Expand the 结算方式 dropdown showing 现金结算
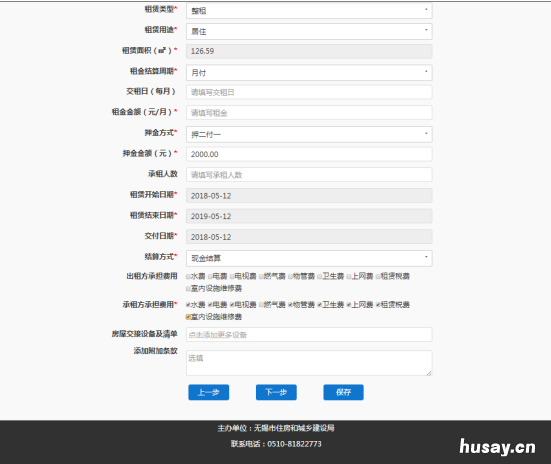Image resolution: width=551 pixels, height=464 pixels. [x=309, y=258]
